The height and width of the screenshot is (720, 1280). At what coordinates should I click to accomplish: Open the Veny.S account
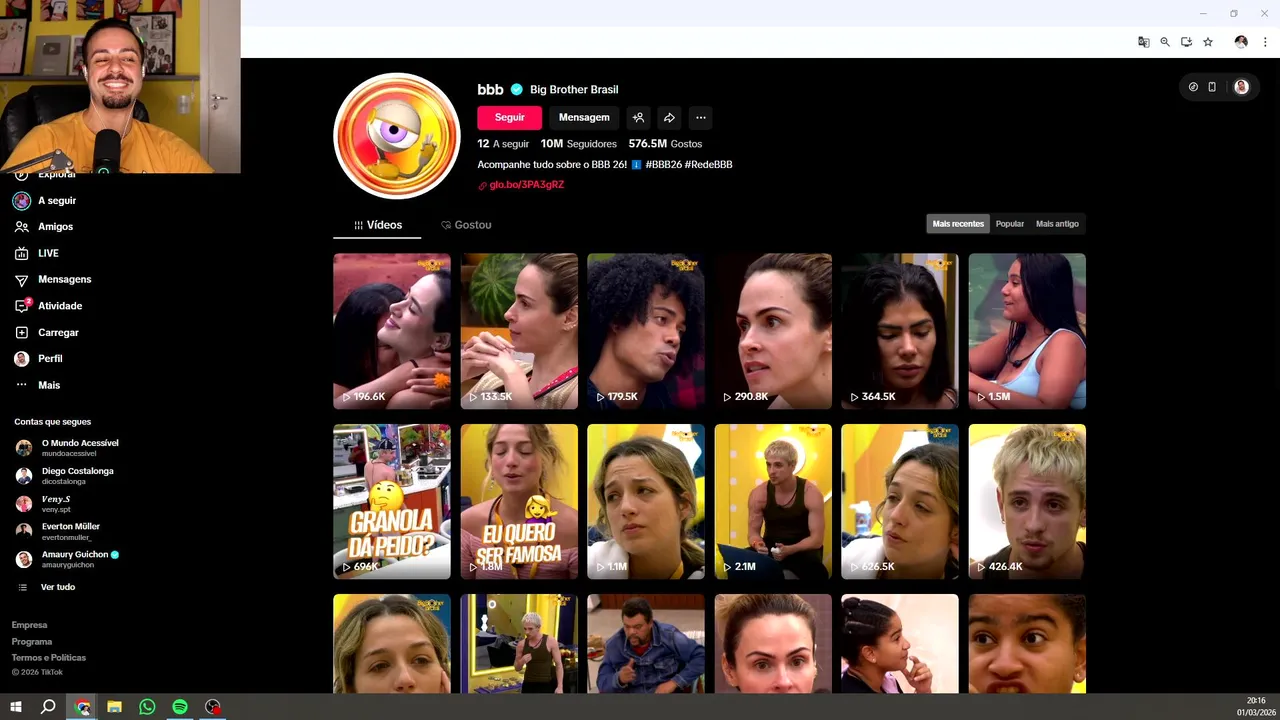coord(44,504)
